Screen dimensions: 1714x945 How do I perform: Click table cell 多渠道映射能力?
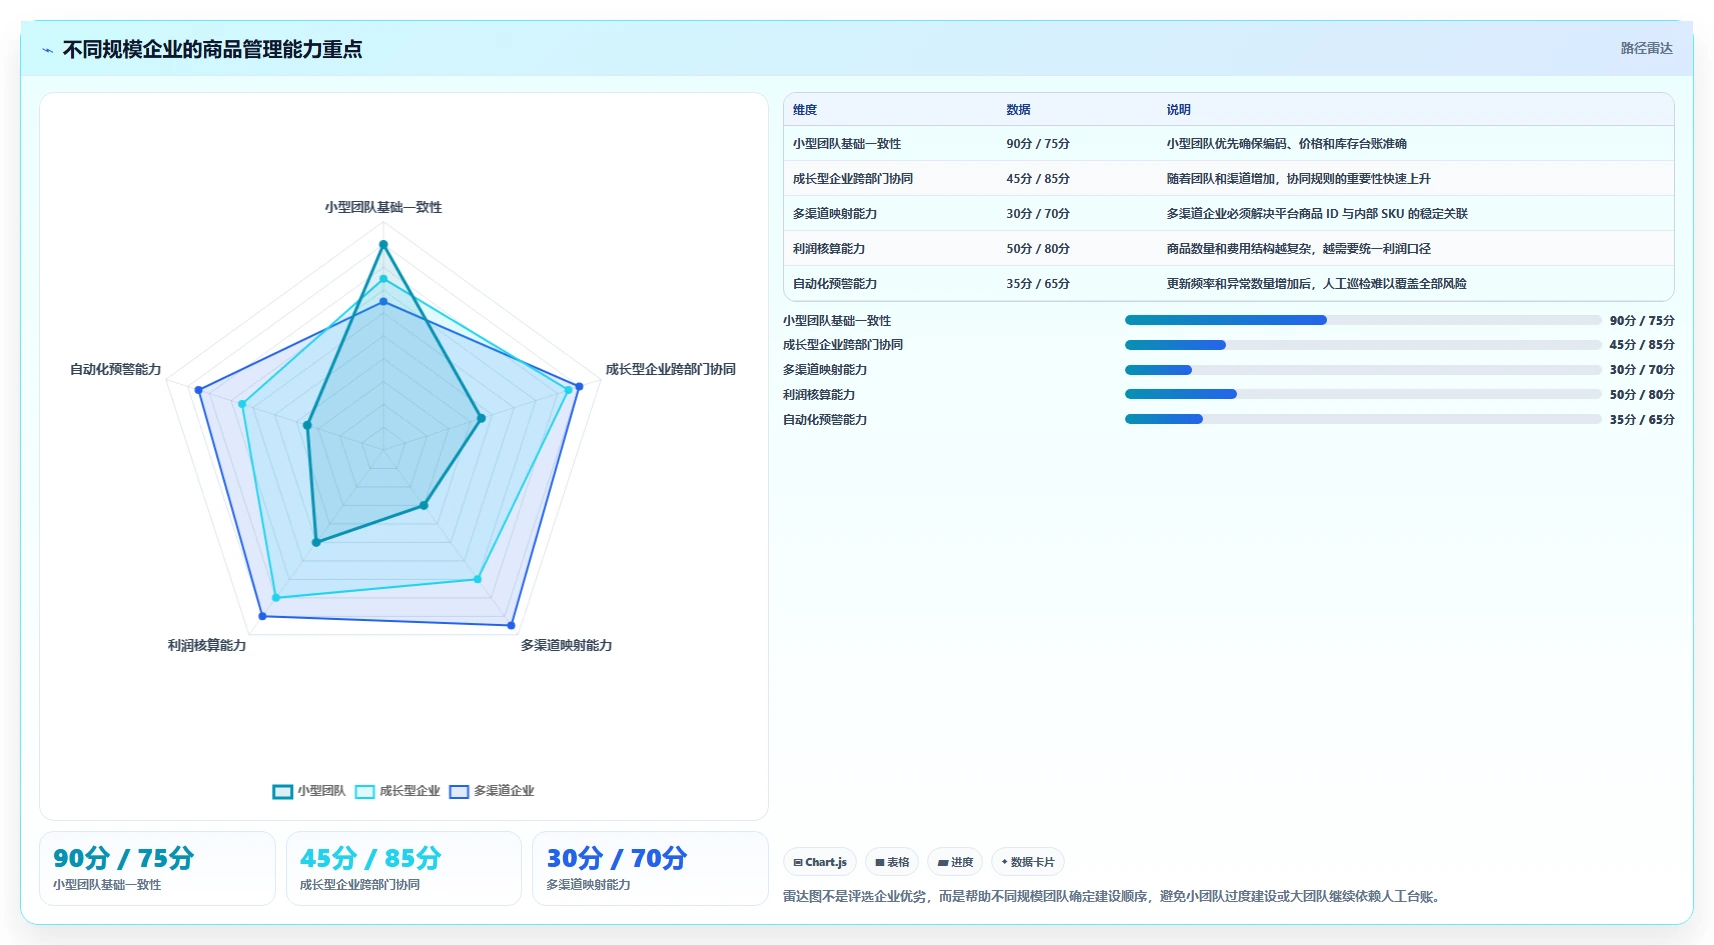(x=835, y=214)
